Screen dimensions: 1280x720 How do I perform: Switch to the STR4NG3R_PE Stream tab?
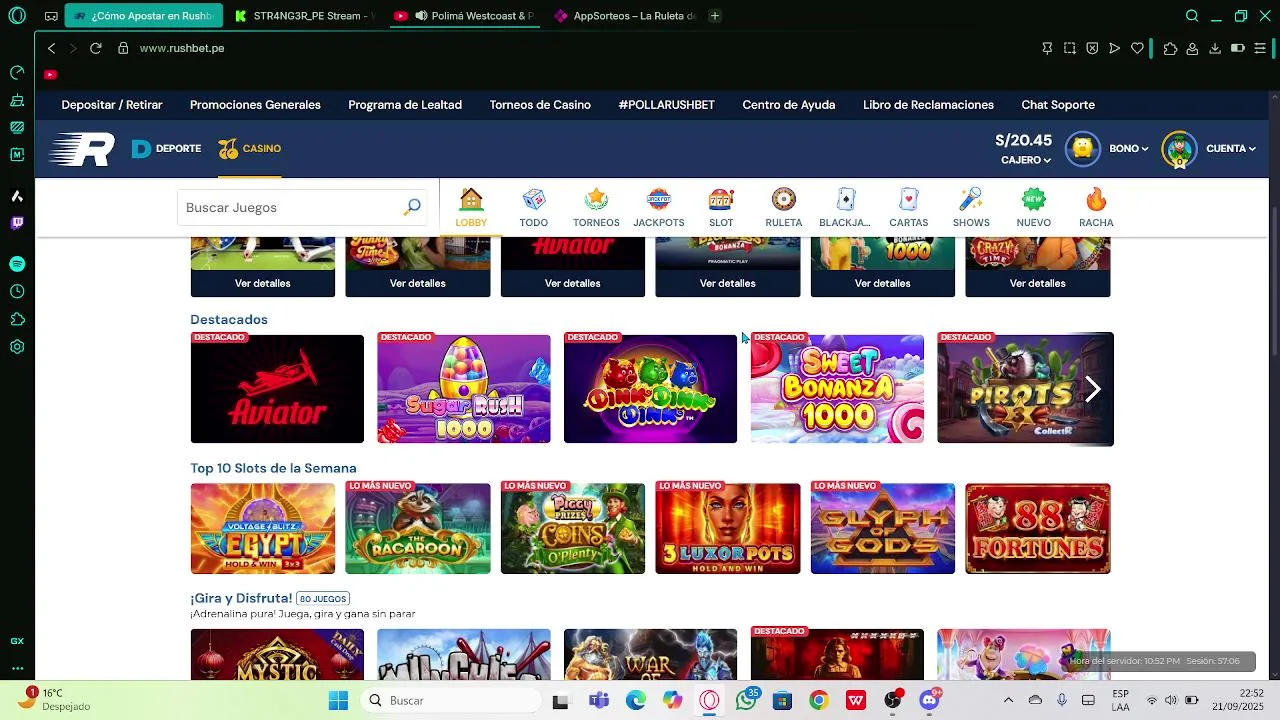pos(305,16)
